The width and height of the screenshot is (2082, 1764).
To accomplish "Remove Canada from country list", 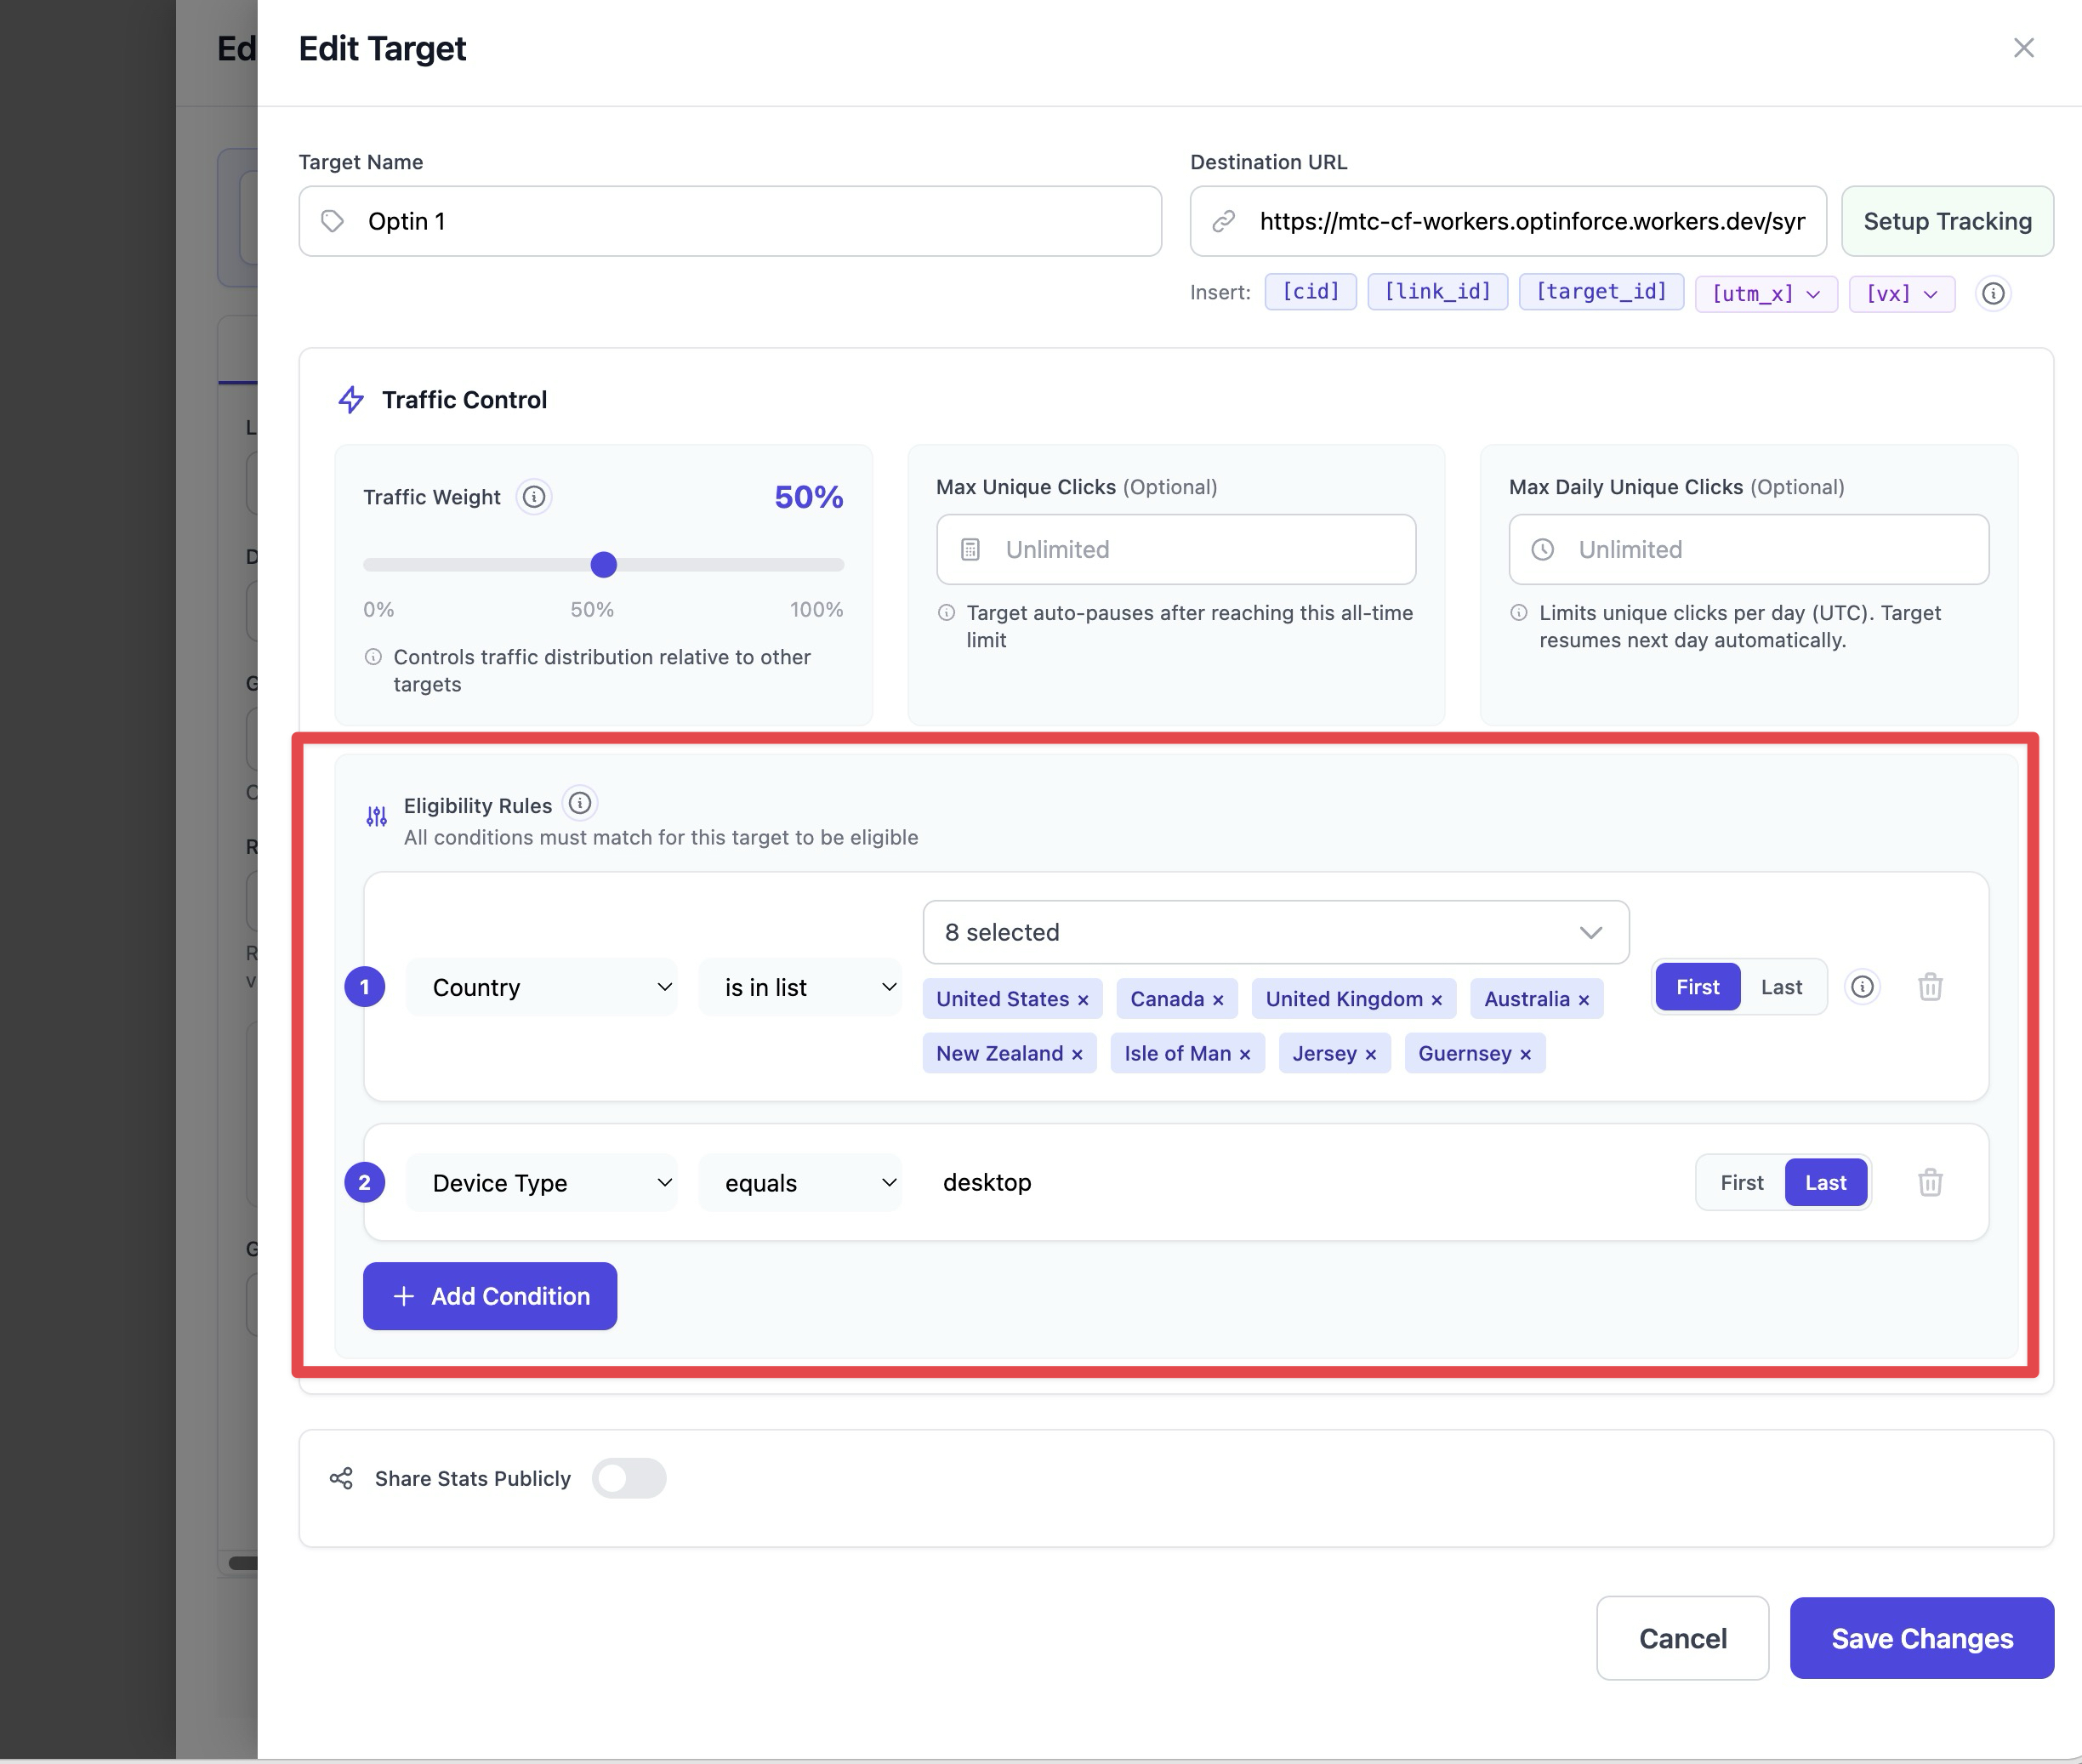I will (1218, 1000).
